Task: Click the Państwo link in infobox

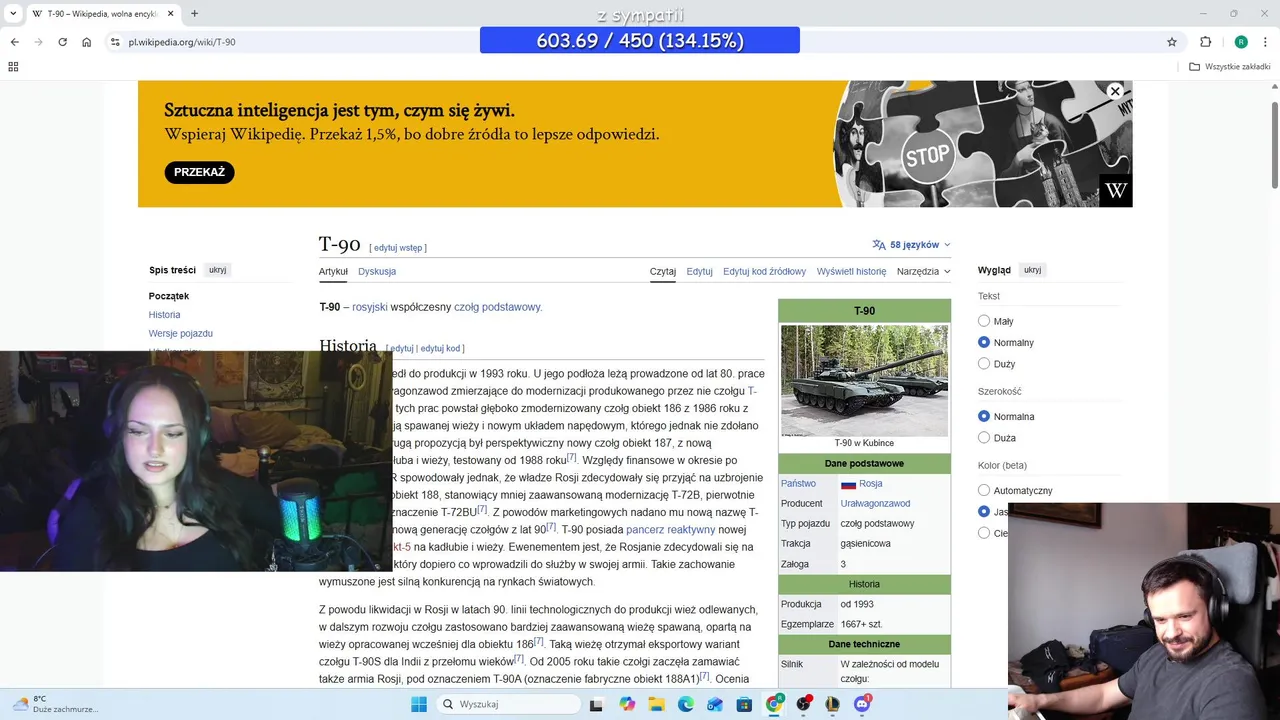Action: (798, 484)
